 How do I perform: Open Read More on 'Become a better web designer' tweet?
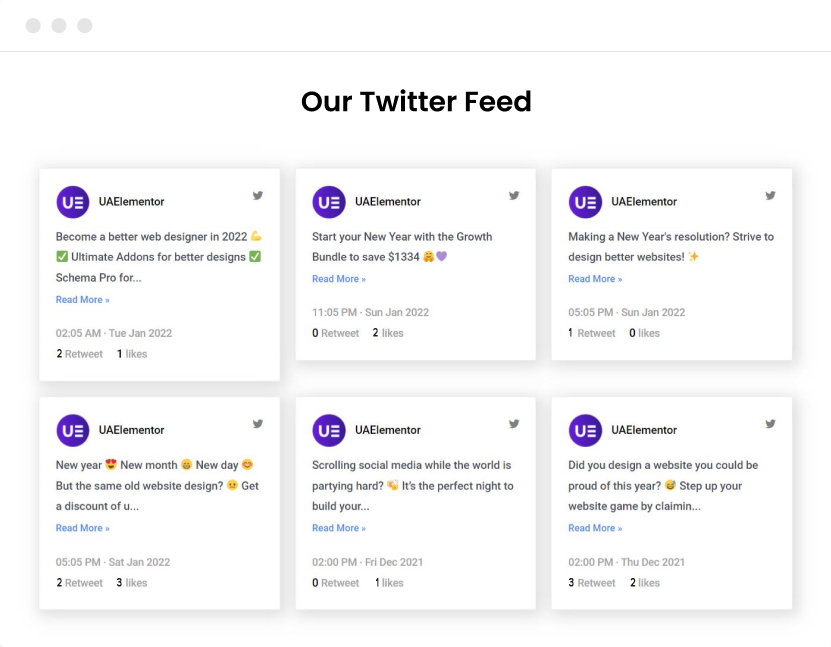[83, 300]
